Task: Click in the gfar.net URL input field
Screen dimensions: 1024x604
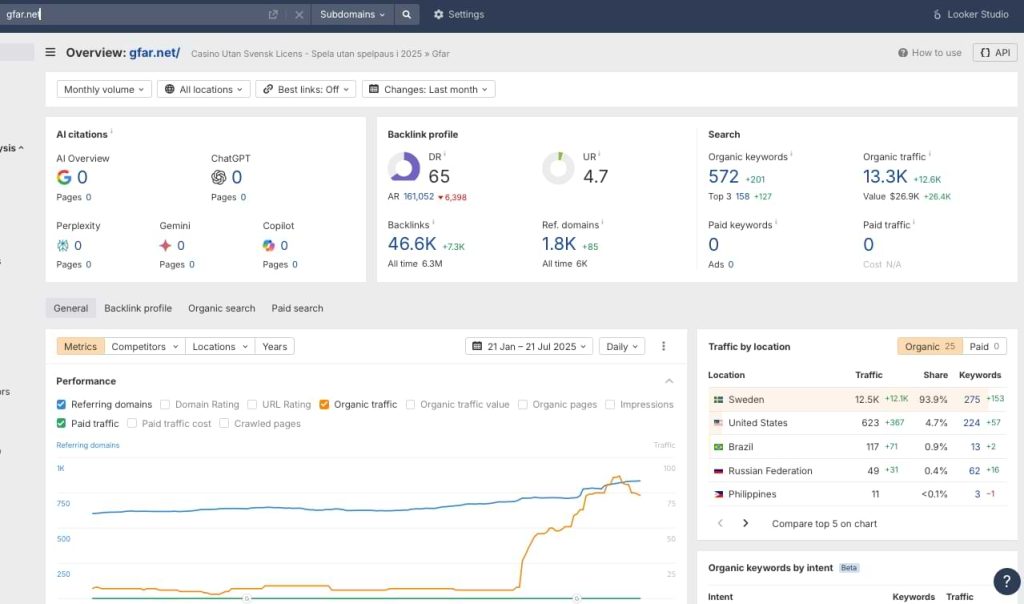Action: [x=130, y=15]
